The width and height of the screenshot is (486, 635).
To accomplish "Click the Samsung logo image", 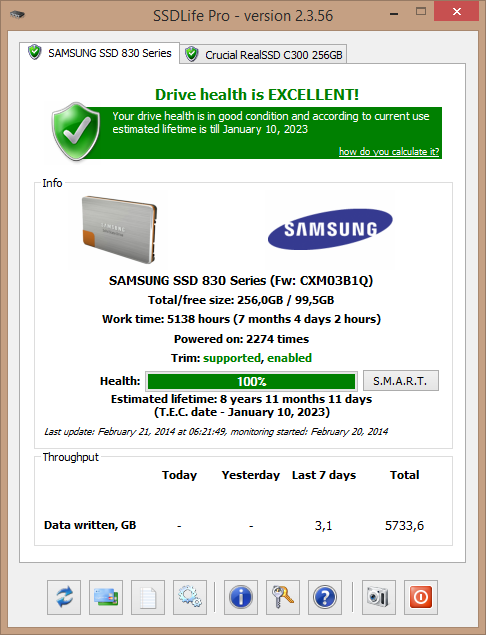I will tap(330, 229).
